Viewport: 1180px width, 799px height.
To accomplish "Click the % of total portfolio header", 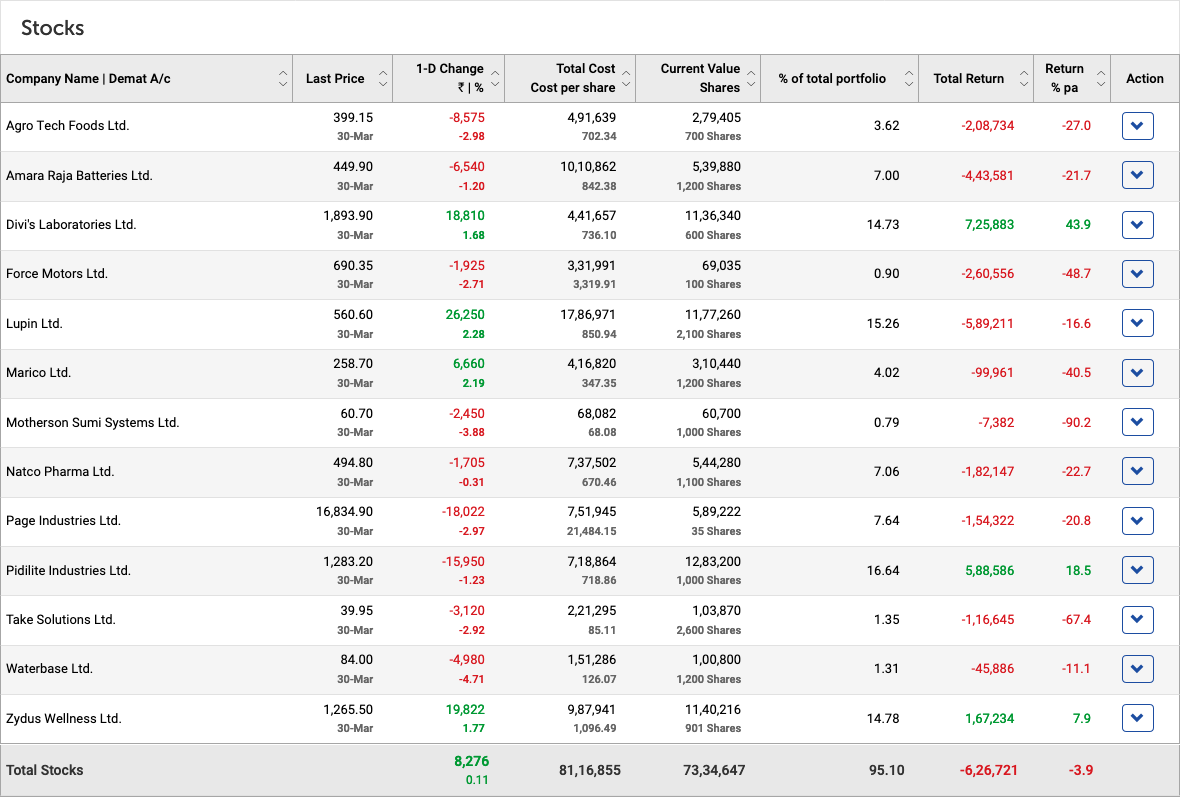I will point(832,78).
